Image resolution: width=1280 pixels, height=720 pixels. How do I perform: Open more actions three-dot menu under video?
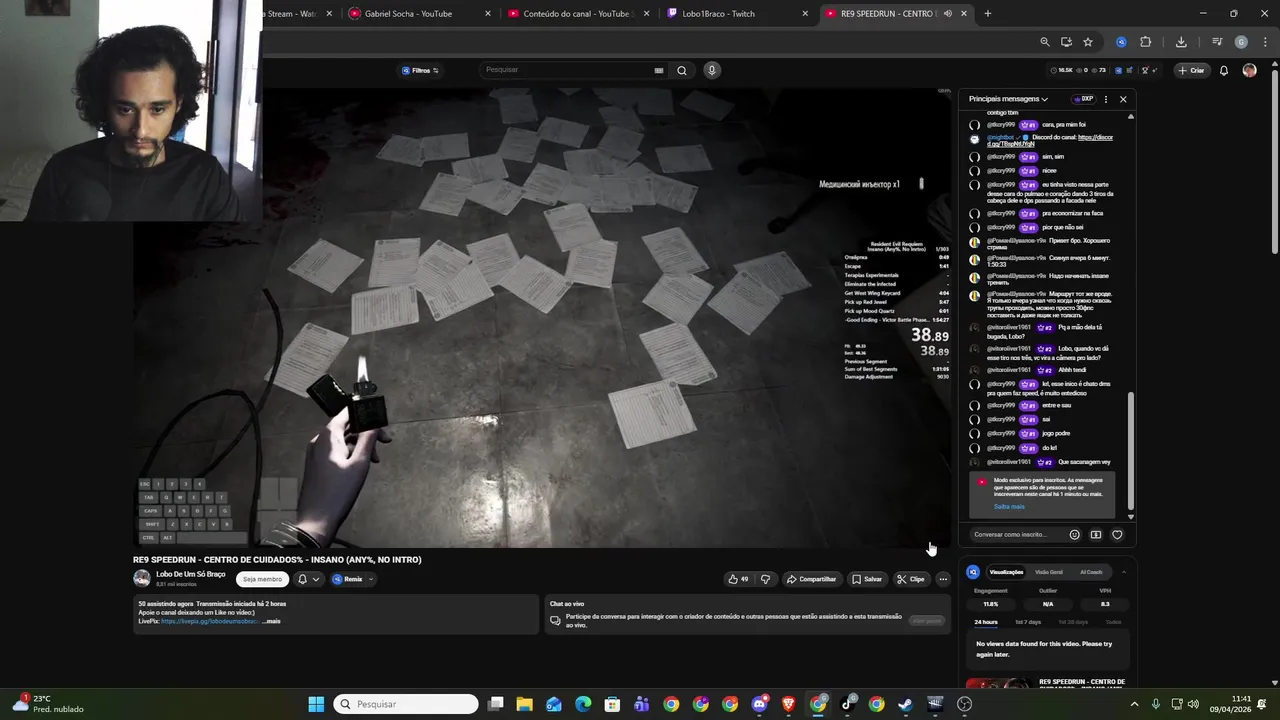pyautogui.click(x=943, y=579)
